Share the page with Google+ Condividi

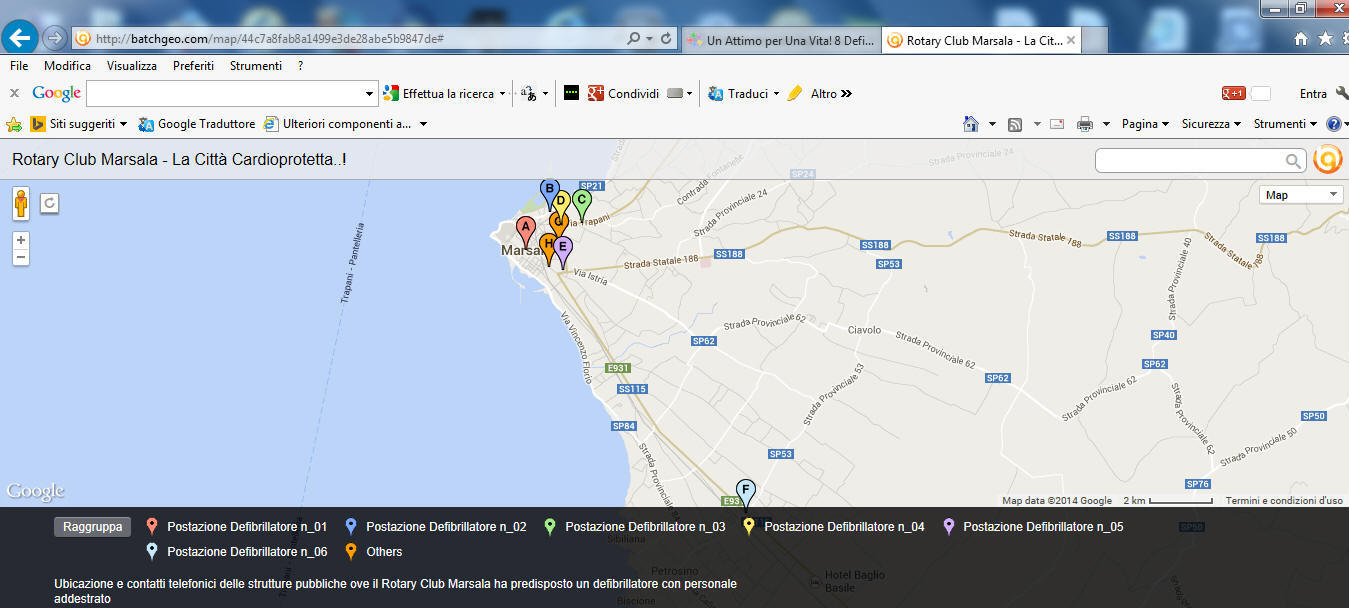tap(623, 93)
